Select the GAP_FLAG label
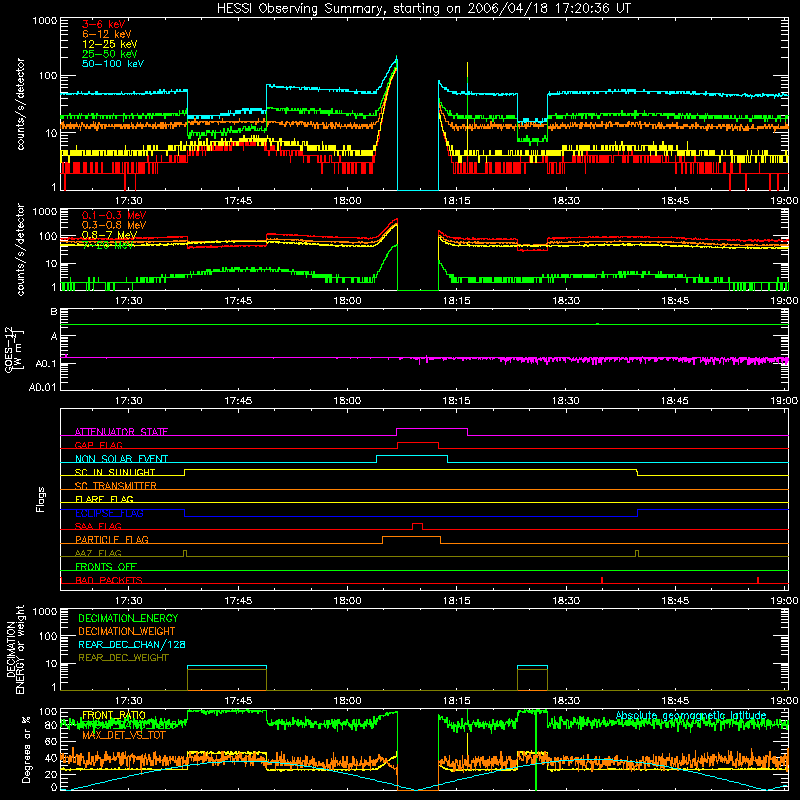 [98, 445]
